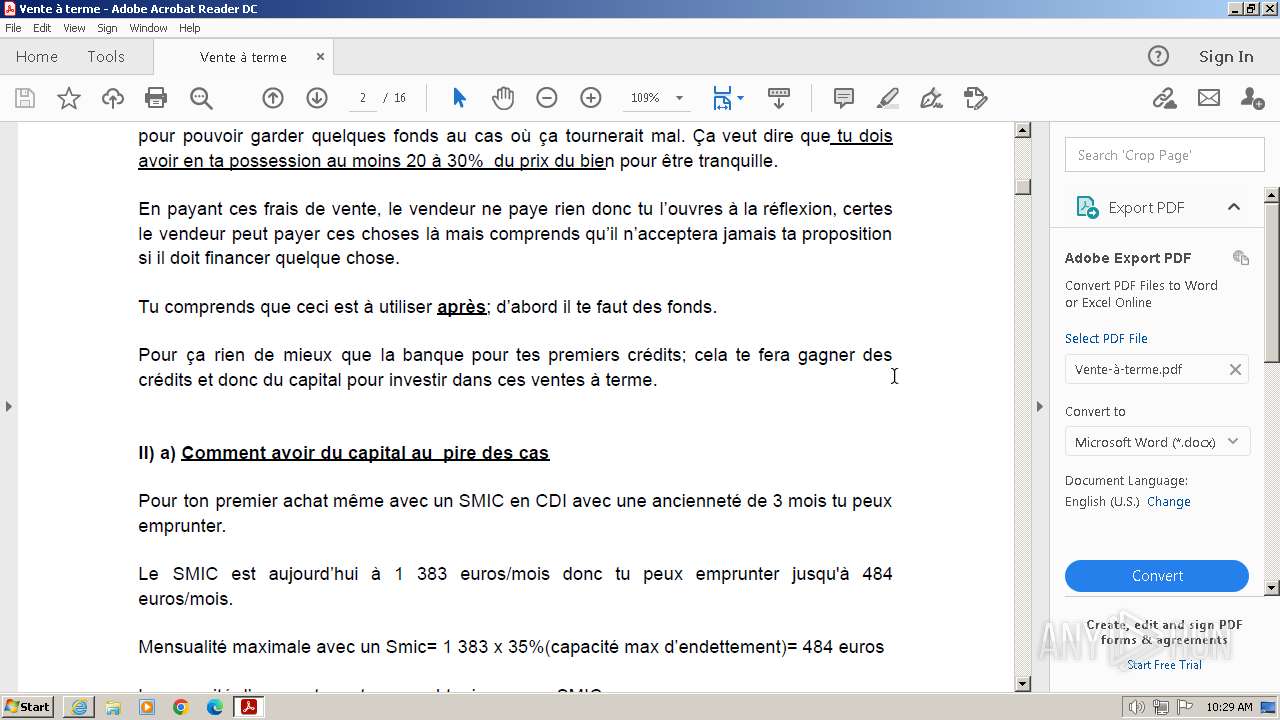Open the read mode keyboard icon

pyautogui.click(x=779, y=98)
